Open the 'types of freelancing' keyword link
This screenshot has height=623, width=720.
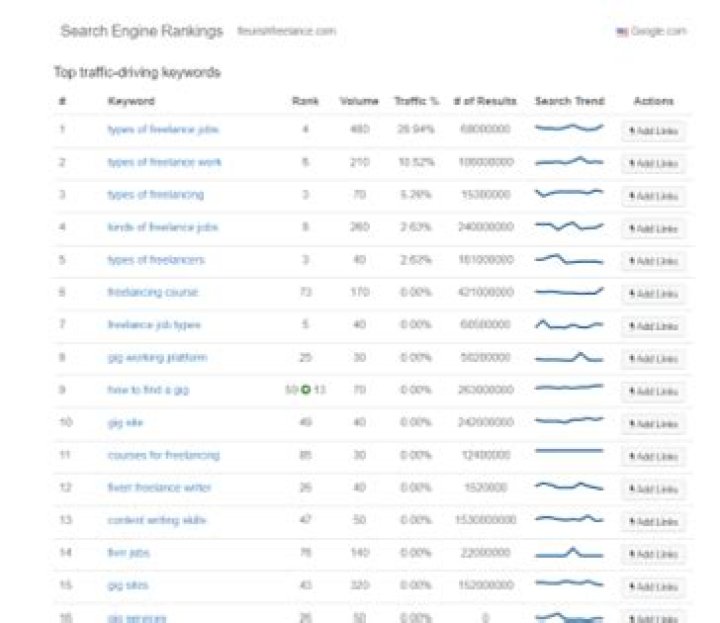pos(155,194)
